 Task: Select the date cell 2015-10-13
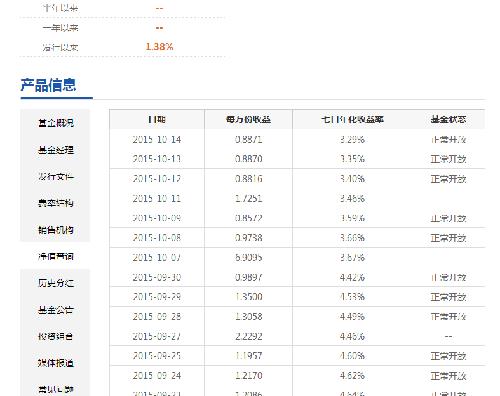click(157, 159)
